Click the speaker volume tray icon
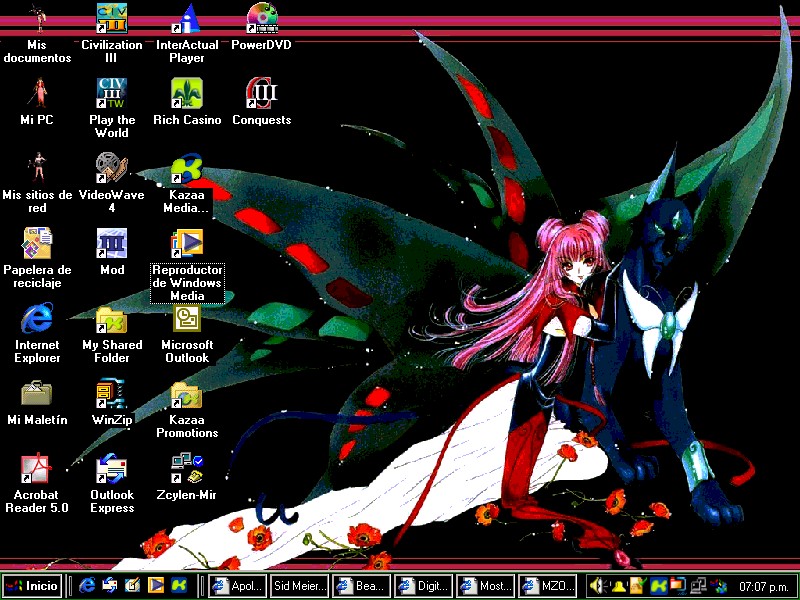The width and height of the screenshot is (800, 600). [598, 585]
